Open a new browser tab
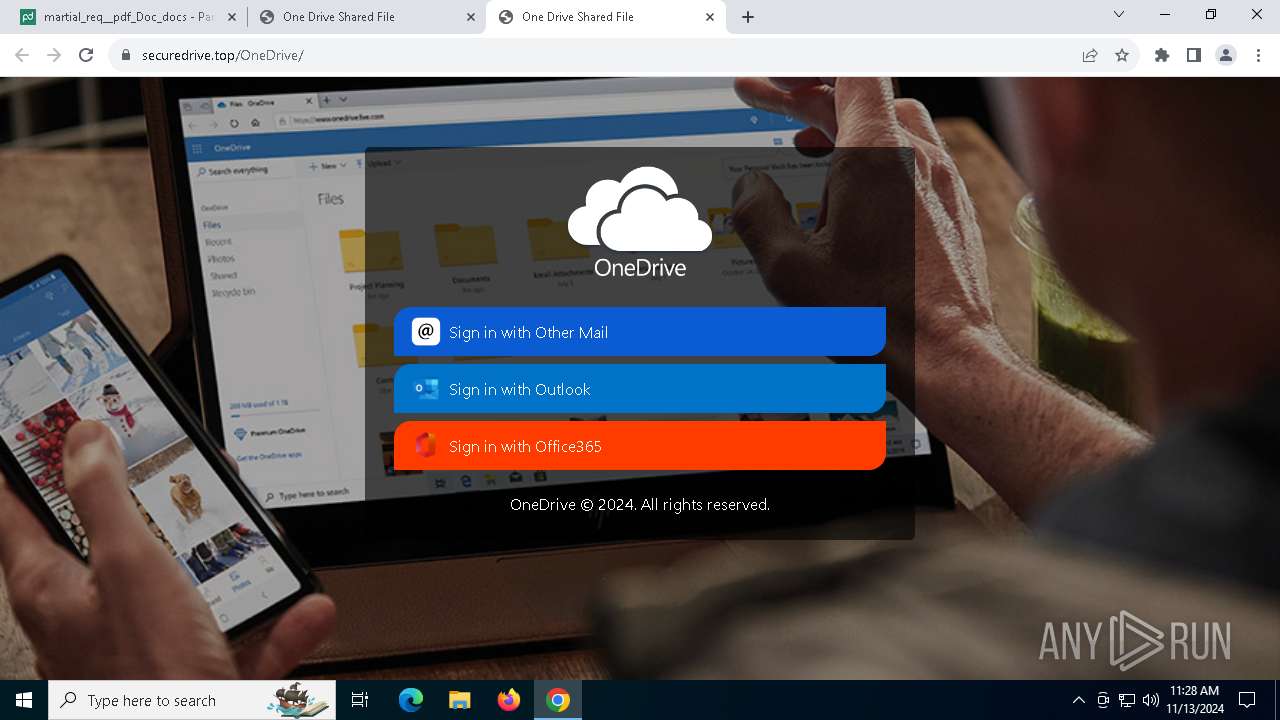This screenshot has width=1280, height=720. (x=748, y=17)
